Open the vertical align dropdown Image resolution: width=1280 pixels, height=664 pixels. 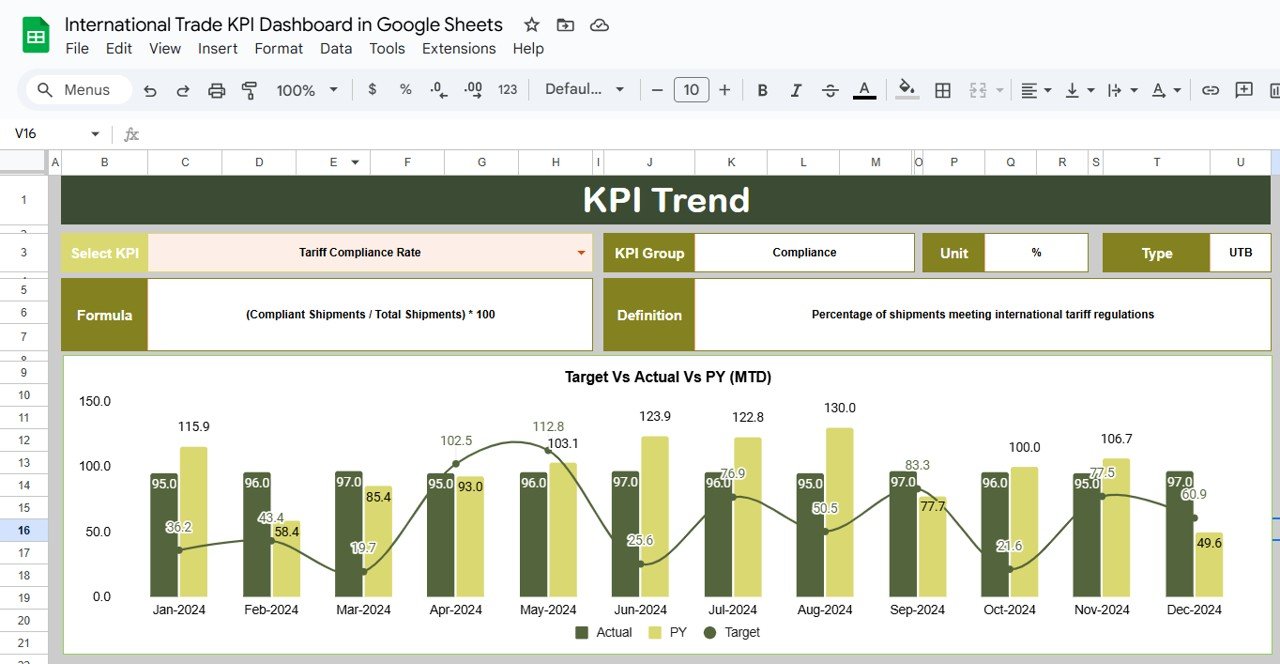coord(1079,90)
